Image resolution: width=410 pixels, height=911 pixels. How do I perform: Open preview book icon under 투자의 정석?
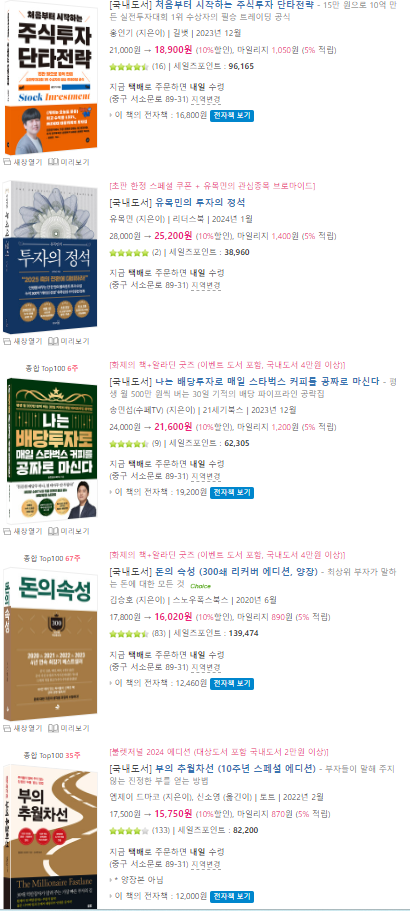pyautogui.click(x=53, y=341)
